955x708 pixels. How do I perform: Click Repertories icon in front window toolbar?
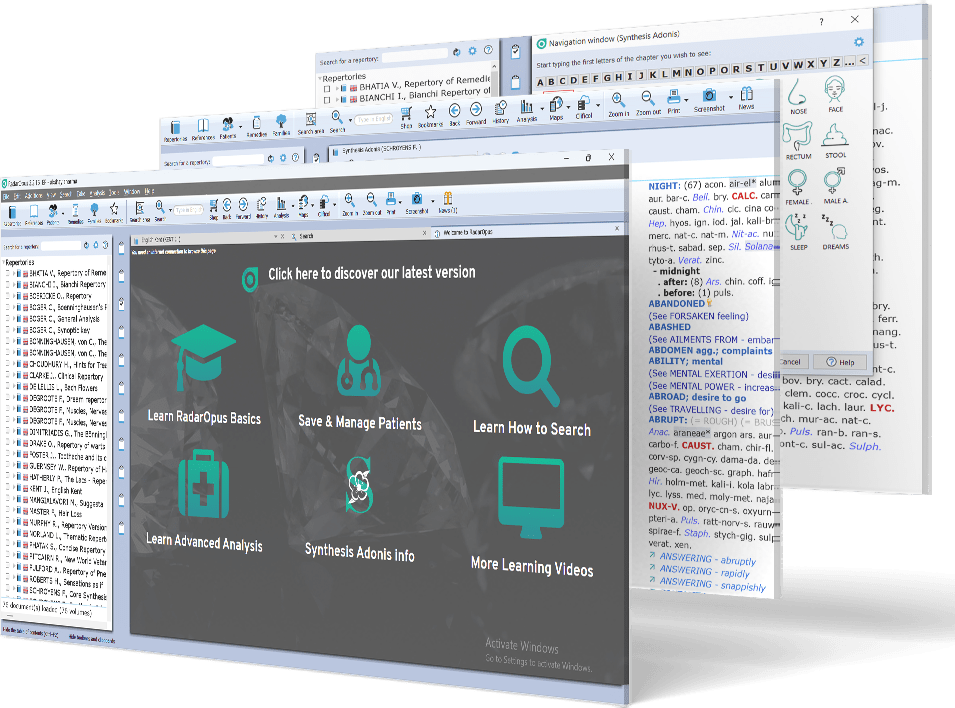(x=12, y=214)
